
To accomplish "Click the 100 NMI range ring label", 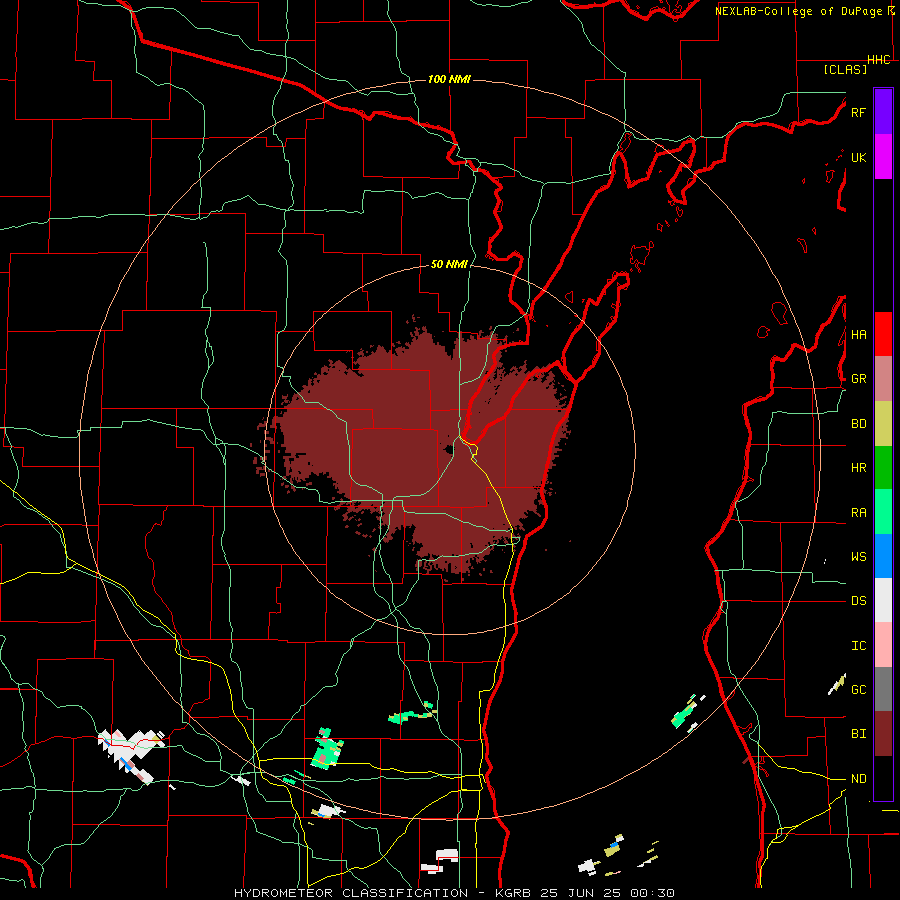I will pyautogui.click(x=449, y=79).
